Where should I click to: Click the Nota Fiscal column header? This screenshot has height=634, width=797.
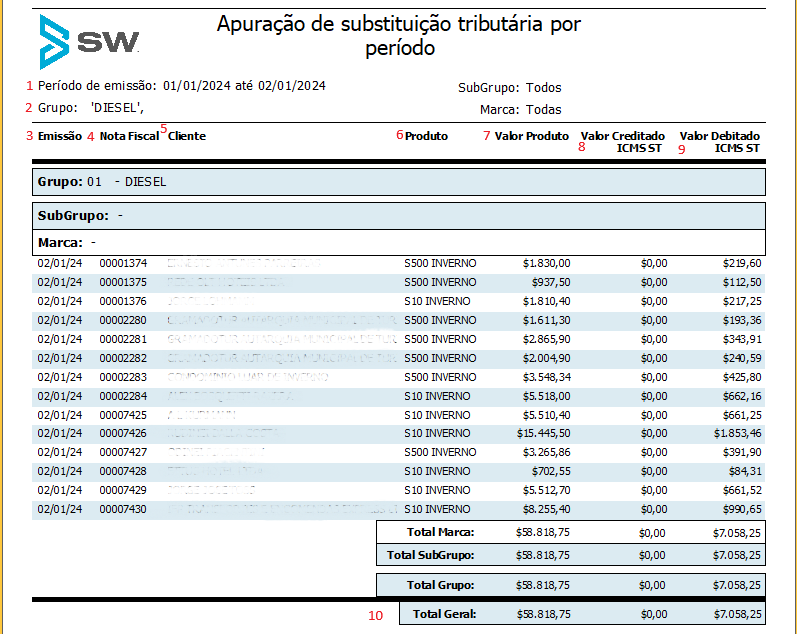130,136
